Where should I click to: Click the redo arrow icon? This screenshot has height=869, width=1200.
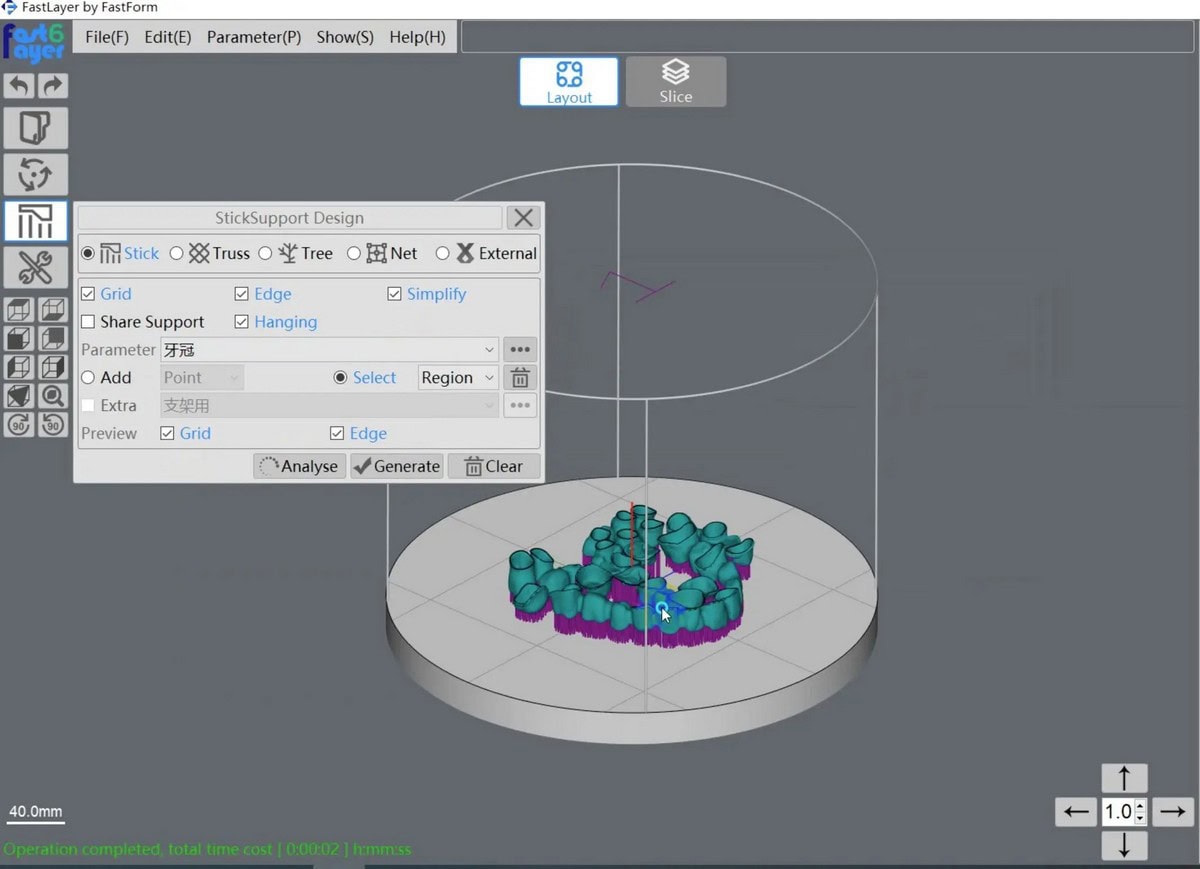pyautogui.click(x=52, y=86)
